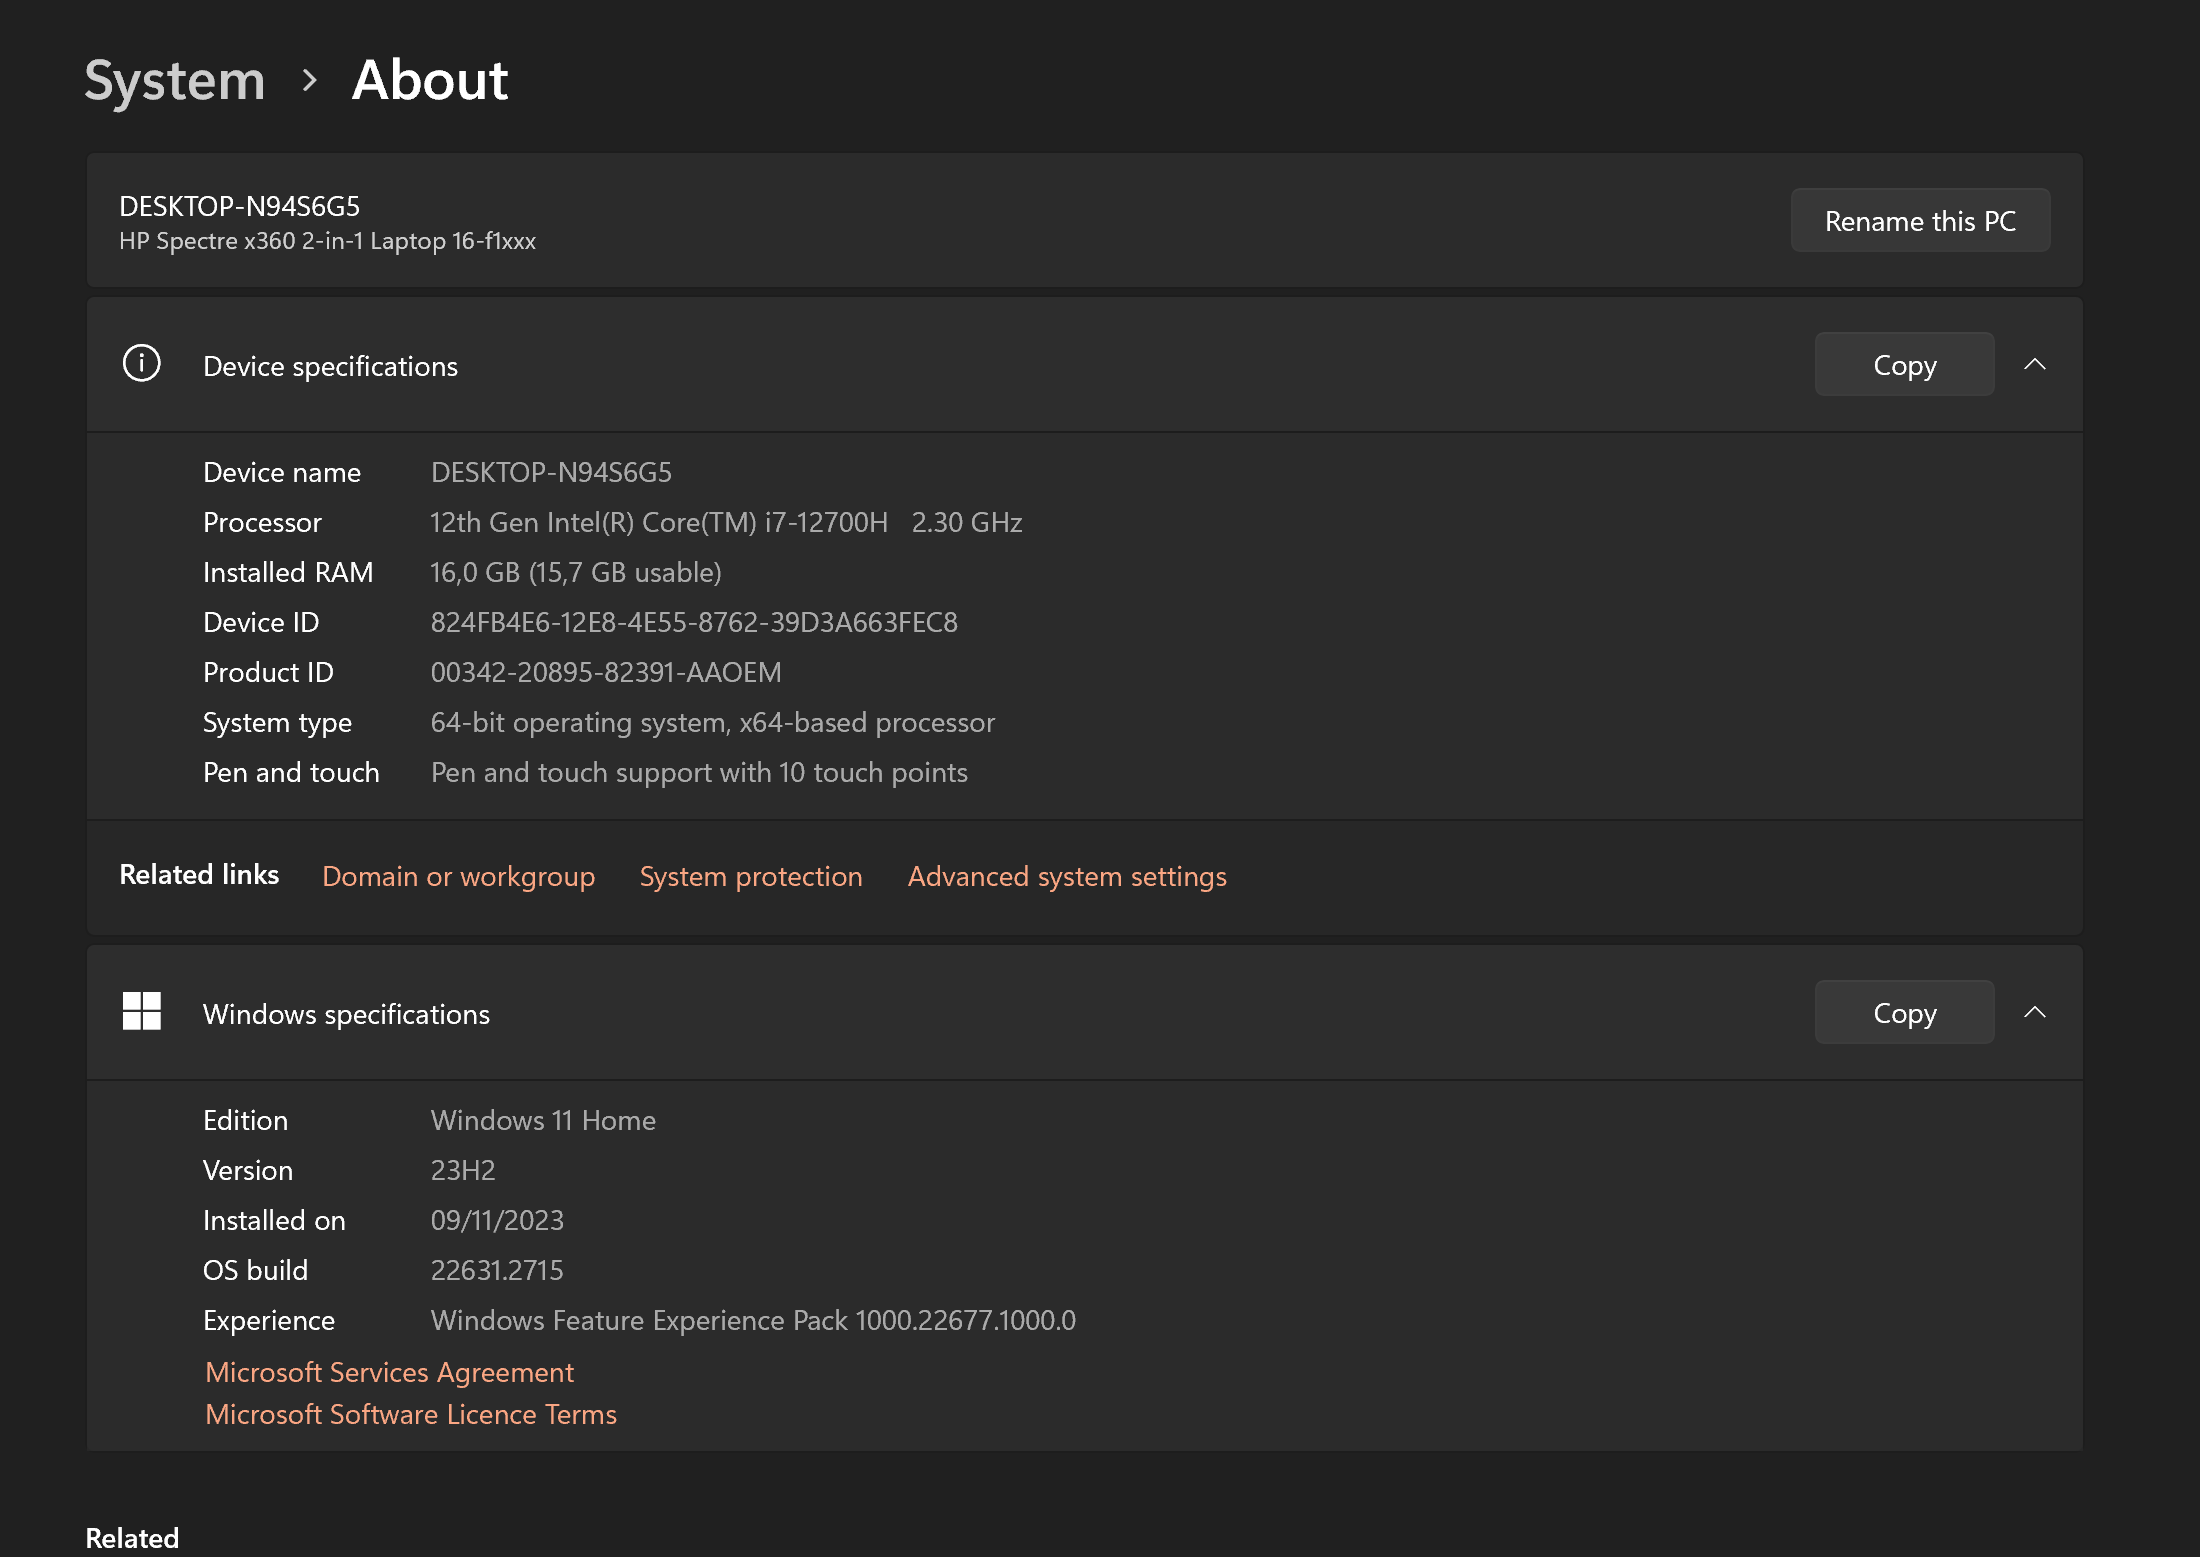Select the DESKTOP-N94S6G5 PC name at the top

tap(239, 206)
